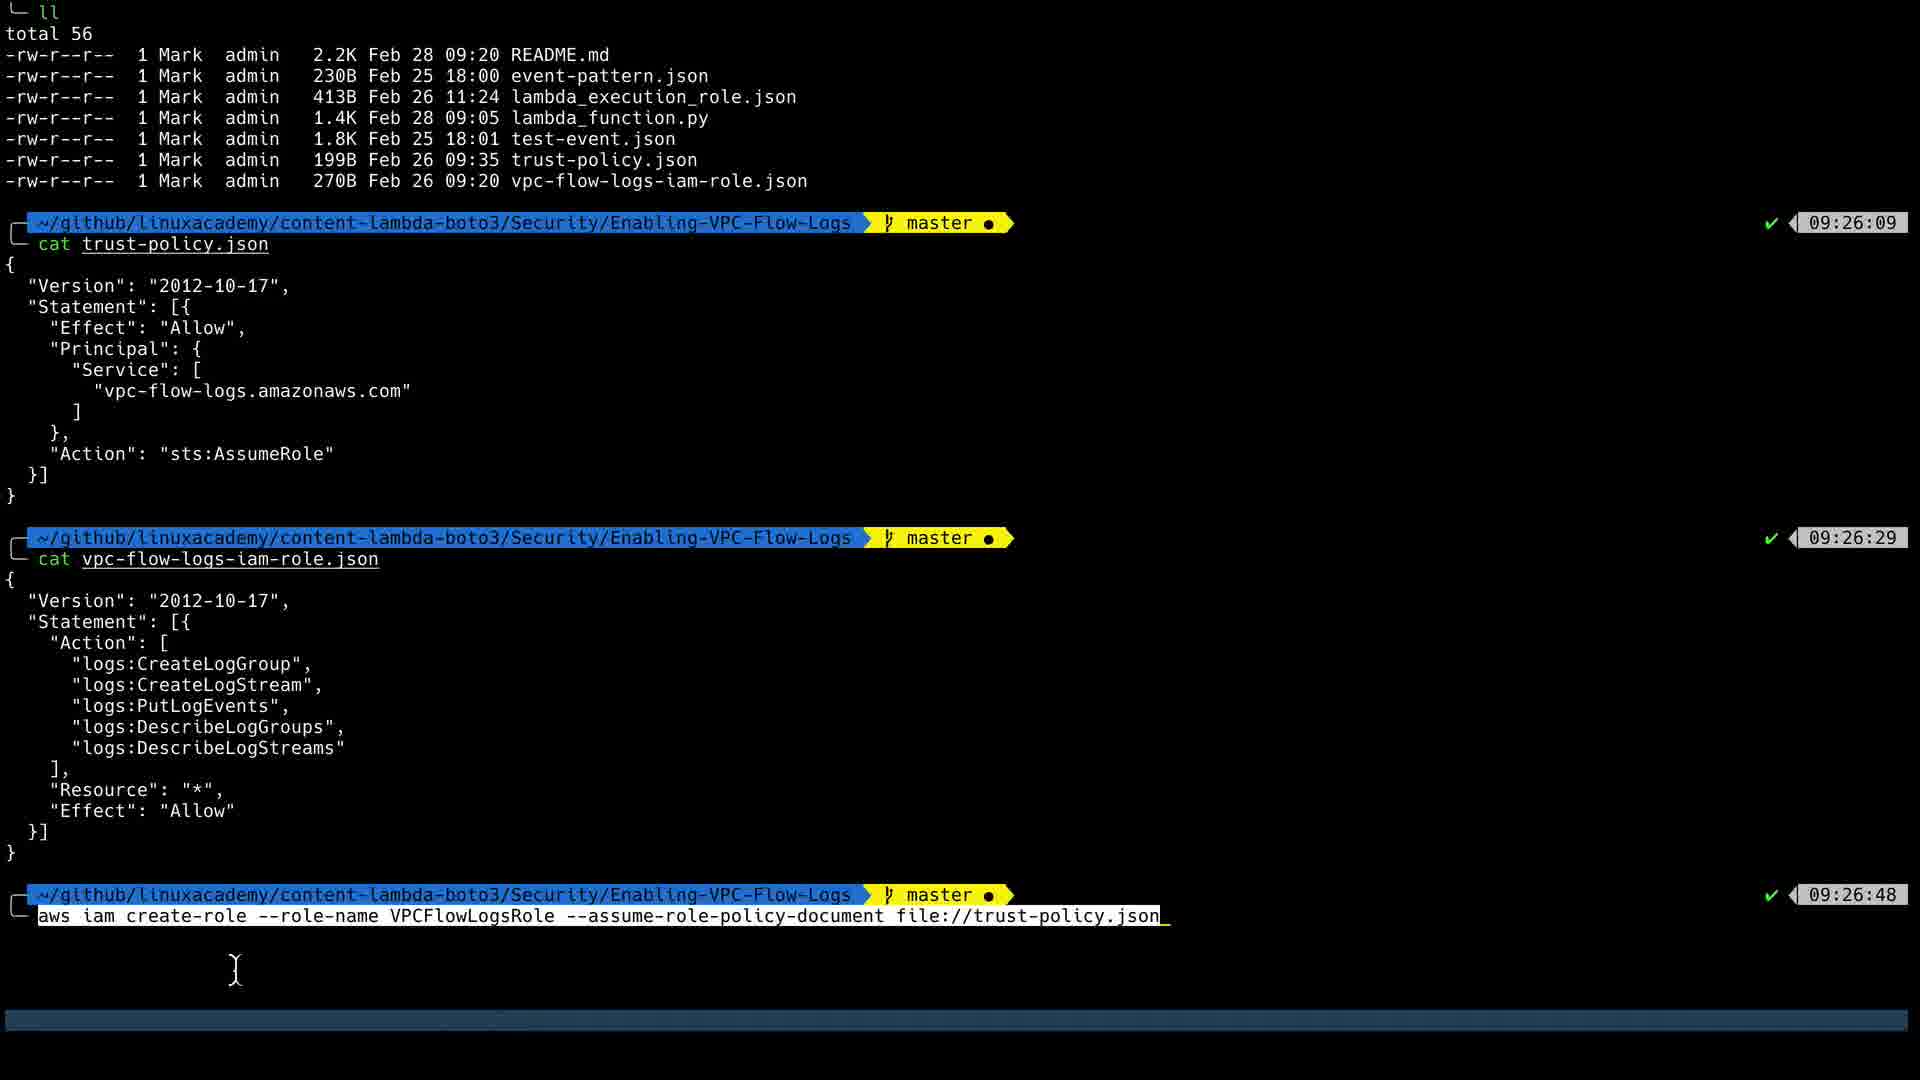Click the 09:26:48 timestamp badge
This screenshot has width=1920, height=1080.
coord(1851,895)
